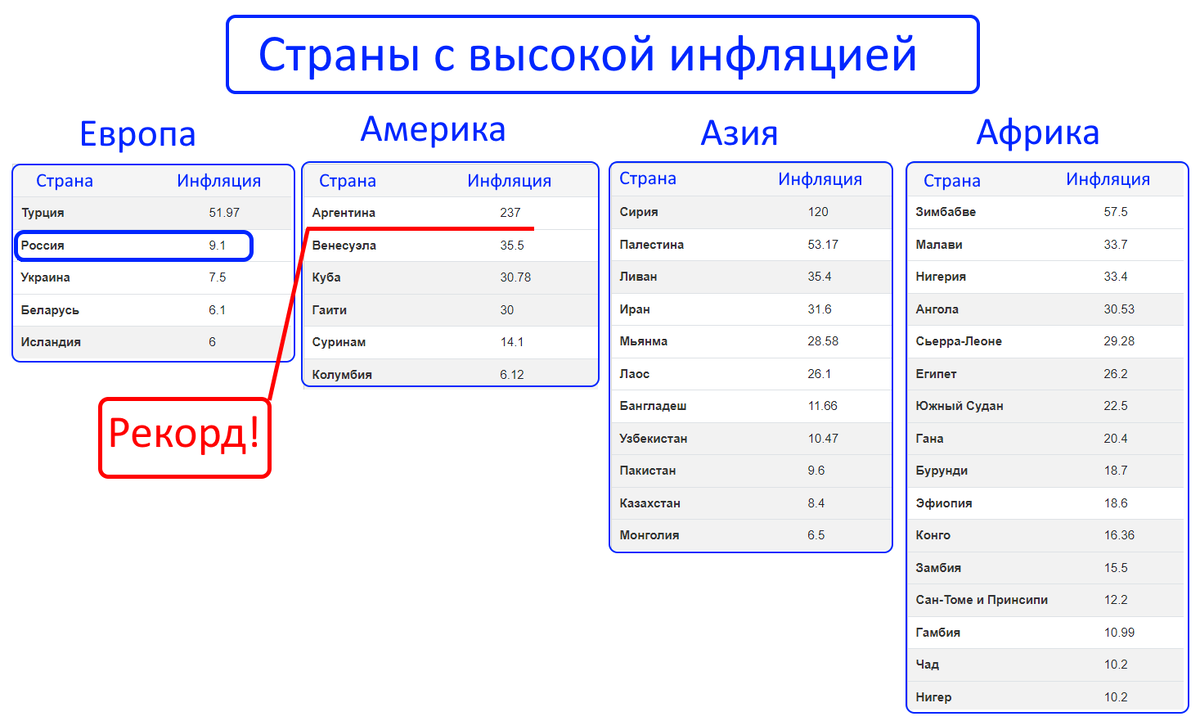Click the title 'Страны с высокой инфляцией'
1200x721 pixels.
(x=588, y=55)
